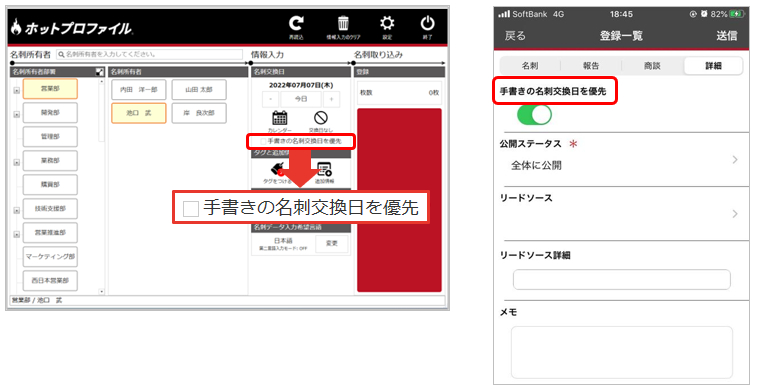
Task: Expand the 営業部 department tree node
Action: pos(17,90)
